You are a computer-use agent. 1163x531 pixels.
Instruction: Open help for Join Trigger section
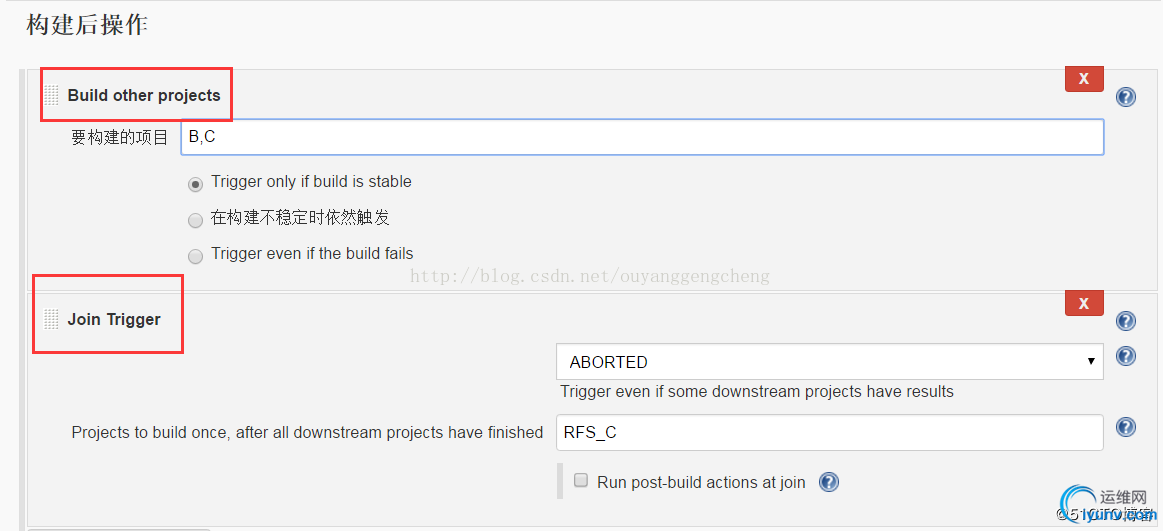click(x=1126, y=321)
